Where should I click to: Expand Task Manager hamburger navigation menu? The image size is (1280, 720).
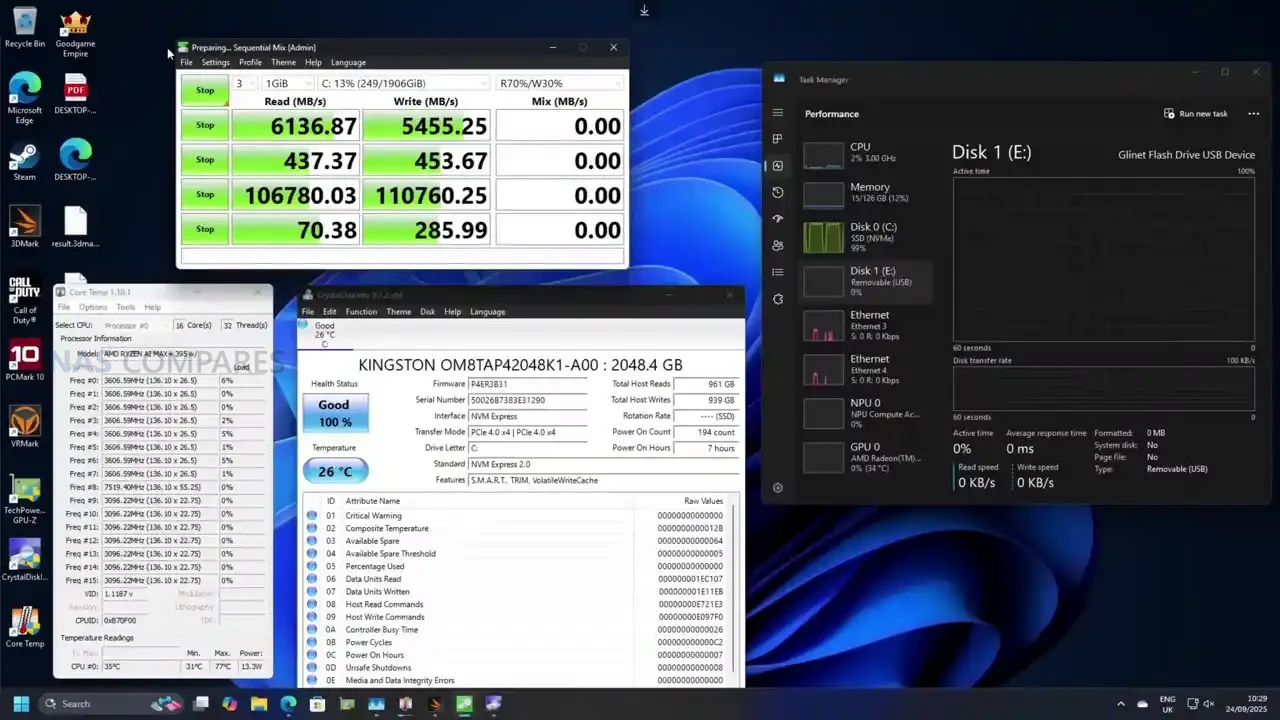(778, 113)
